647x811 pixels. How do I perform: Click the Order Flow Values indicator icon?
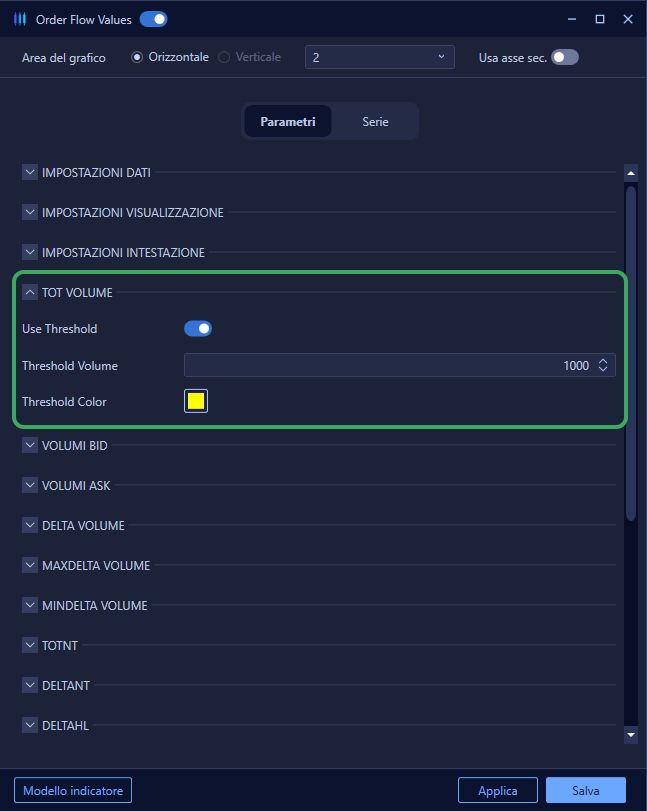click(20, 20)
